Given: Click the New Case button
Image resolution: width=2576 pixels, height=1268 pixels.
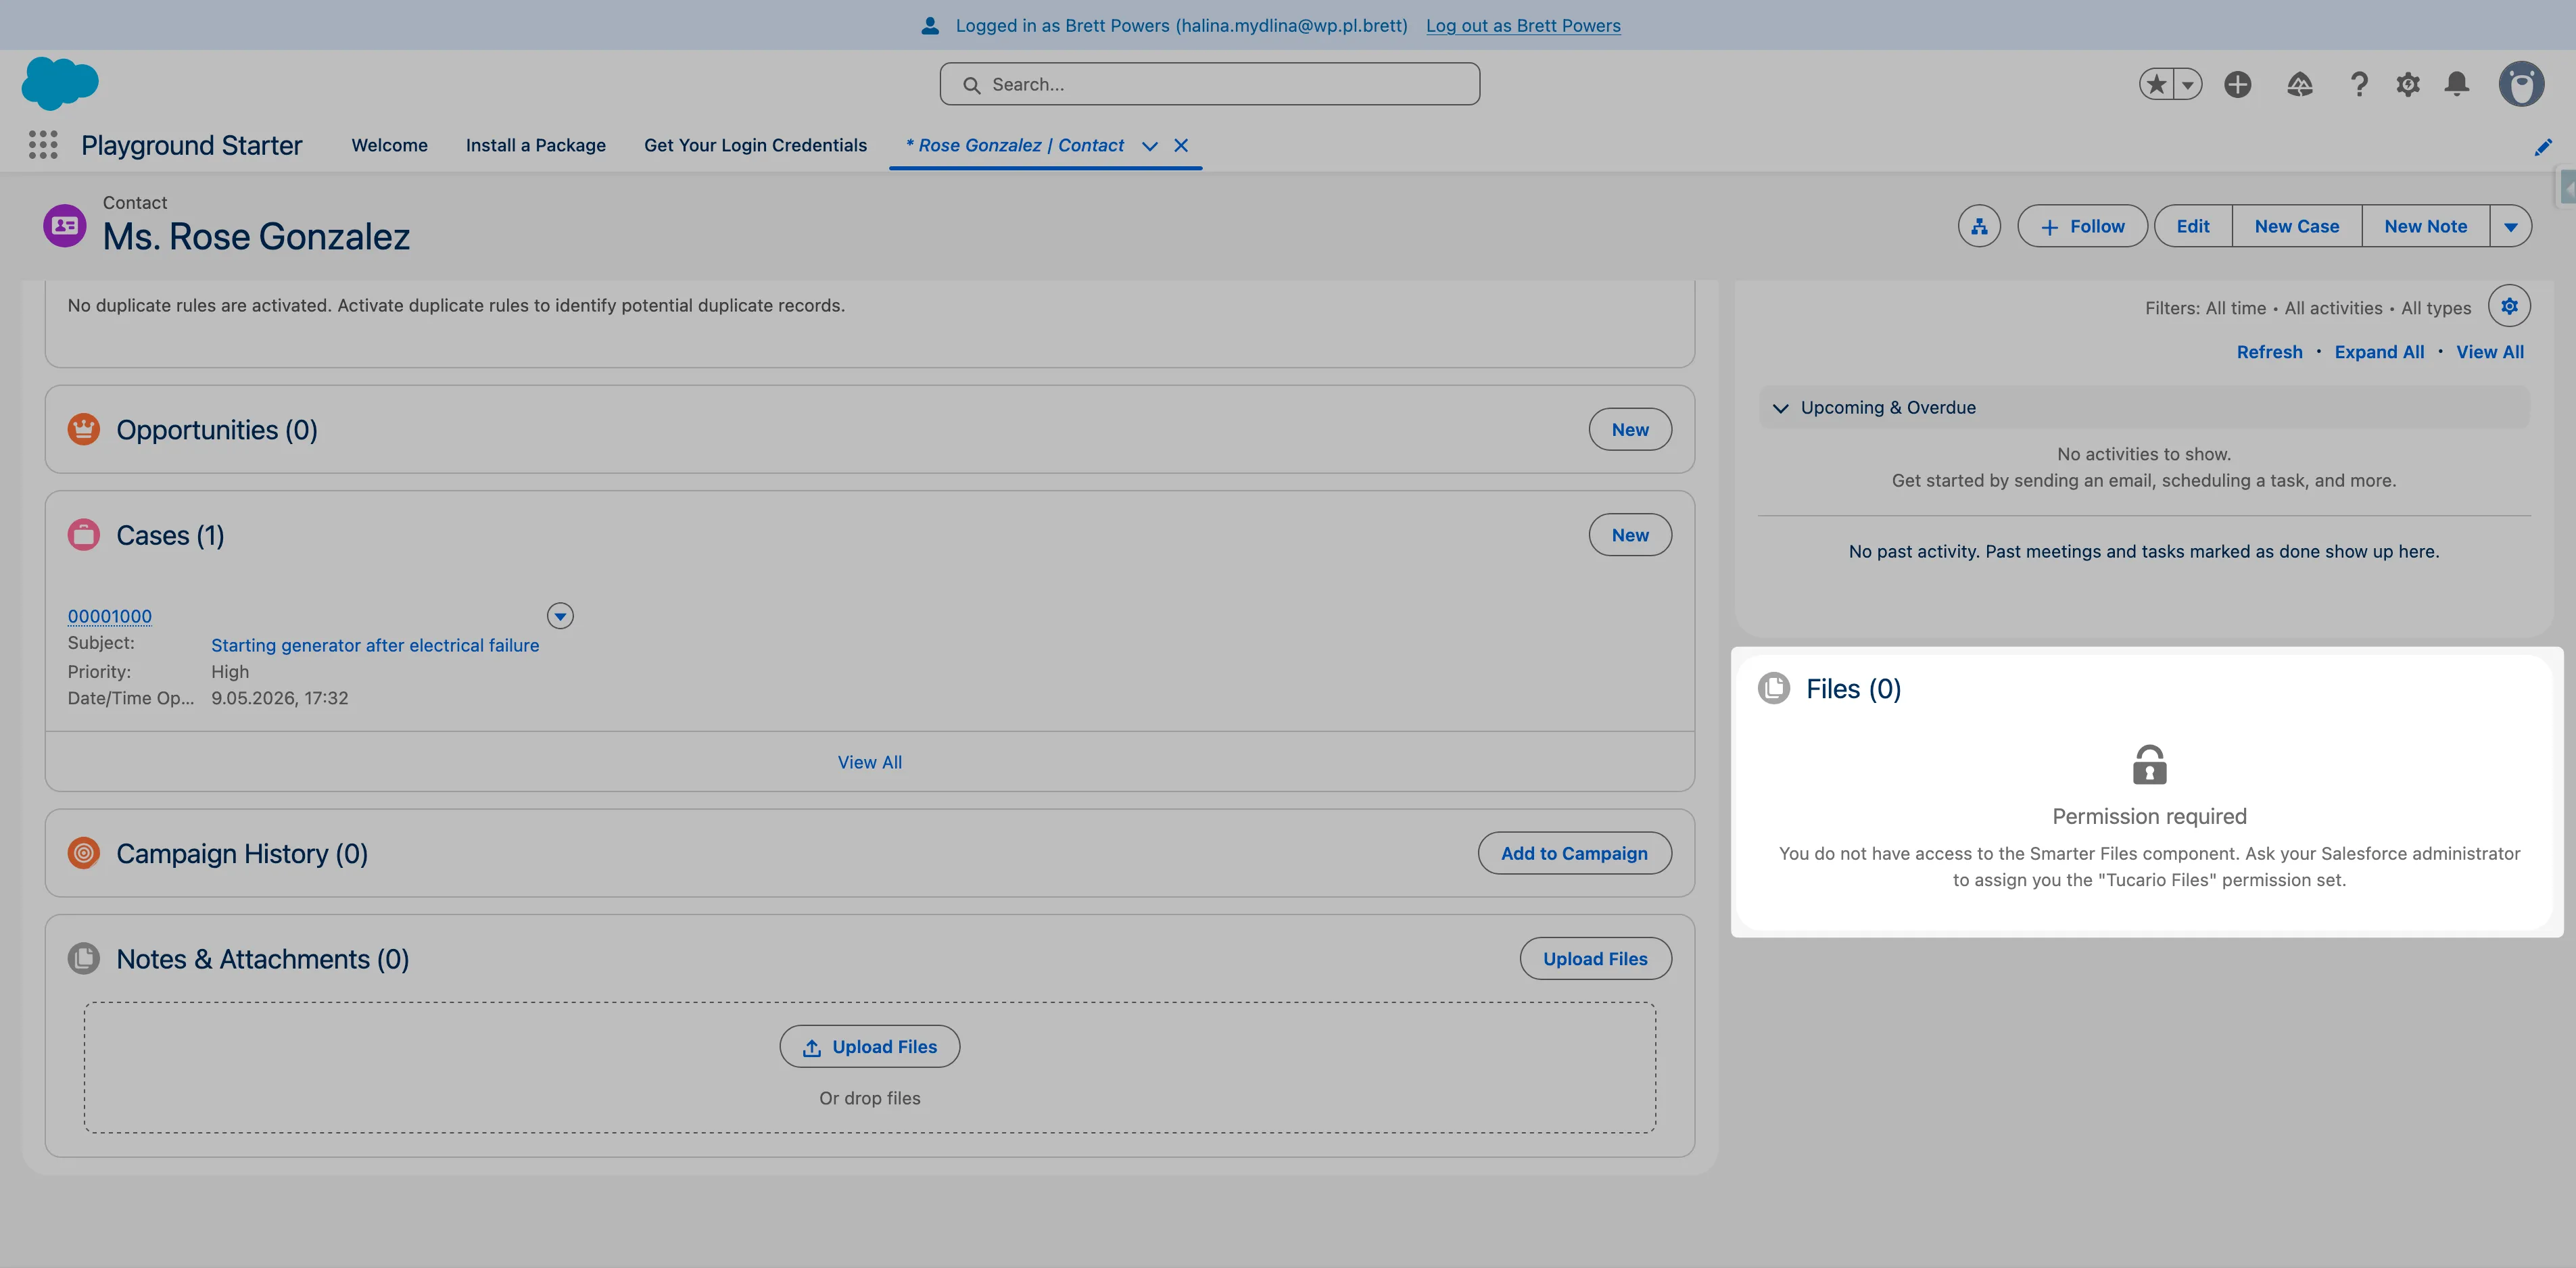Looking at the screenshot, I should 2297,226.
